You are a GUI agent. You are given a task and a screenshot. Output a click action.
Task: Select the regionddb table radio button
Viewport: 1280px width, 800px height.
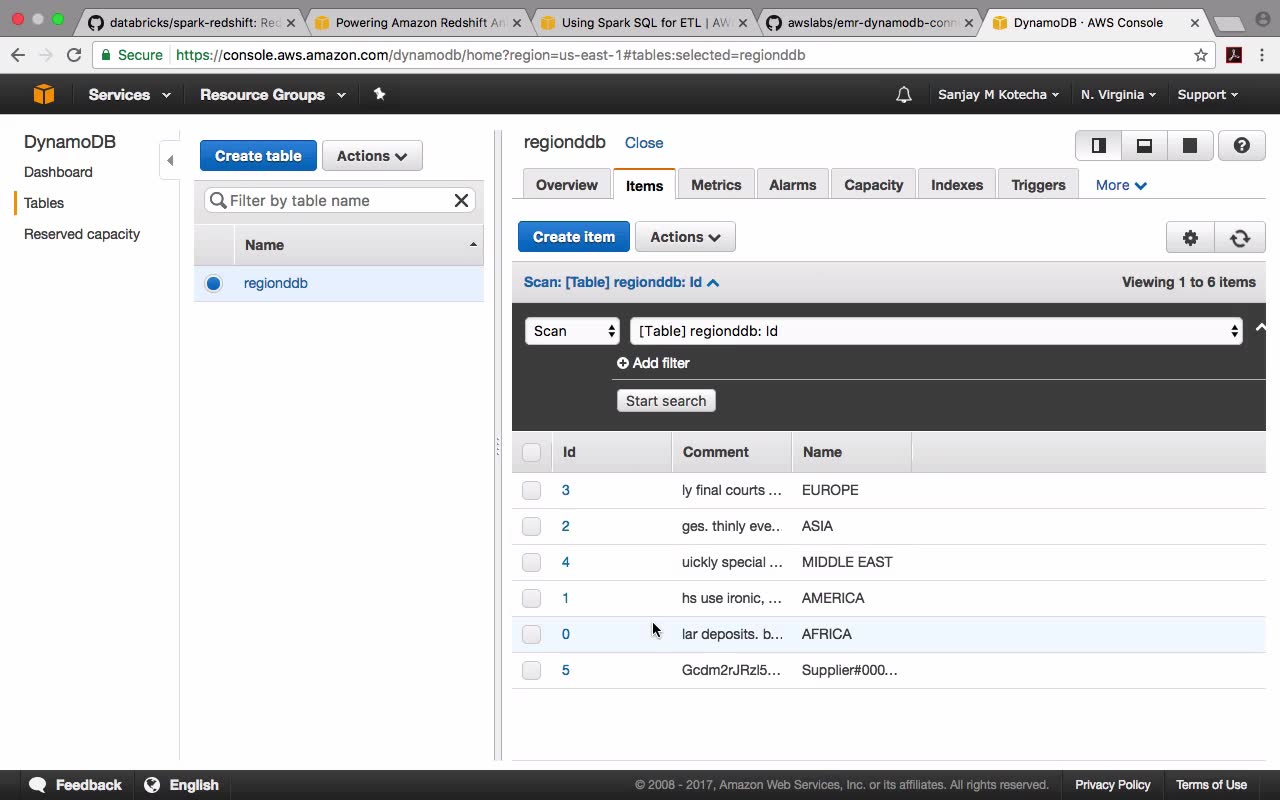pyautogui.click(x=213, y=283)
